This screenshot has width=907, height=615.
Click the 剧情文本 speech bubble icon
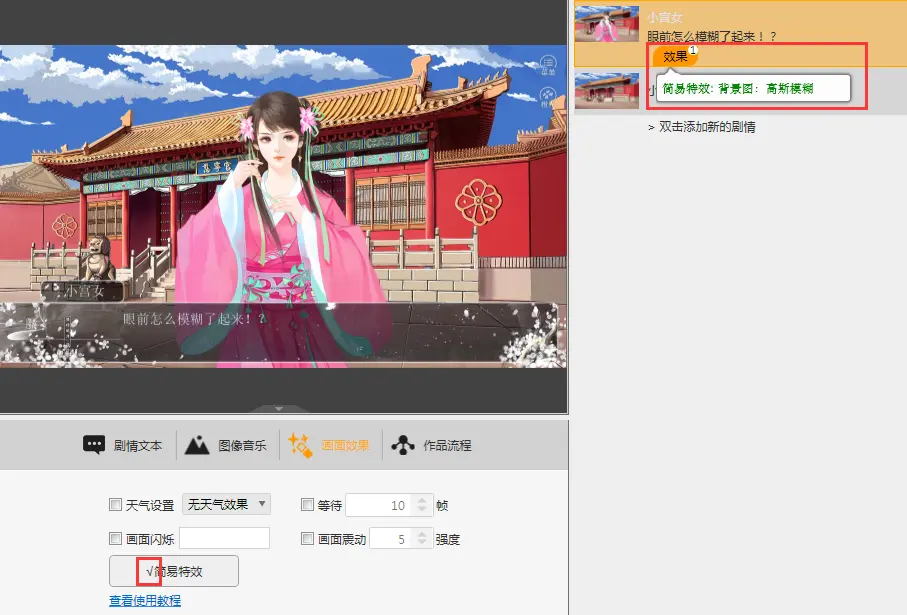click(94, 445)
